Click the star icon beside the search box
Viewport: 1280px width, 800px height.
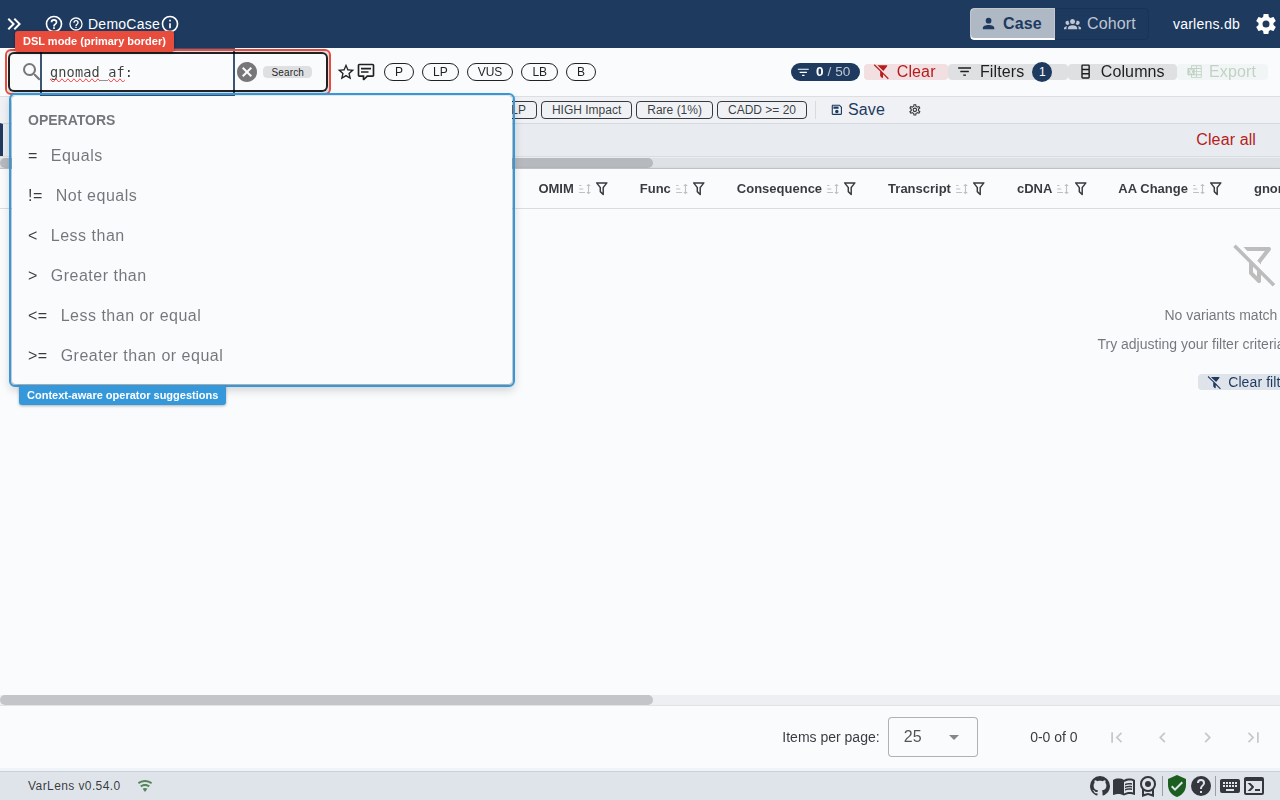tap(345, 71)
